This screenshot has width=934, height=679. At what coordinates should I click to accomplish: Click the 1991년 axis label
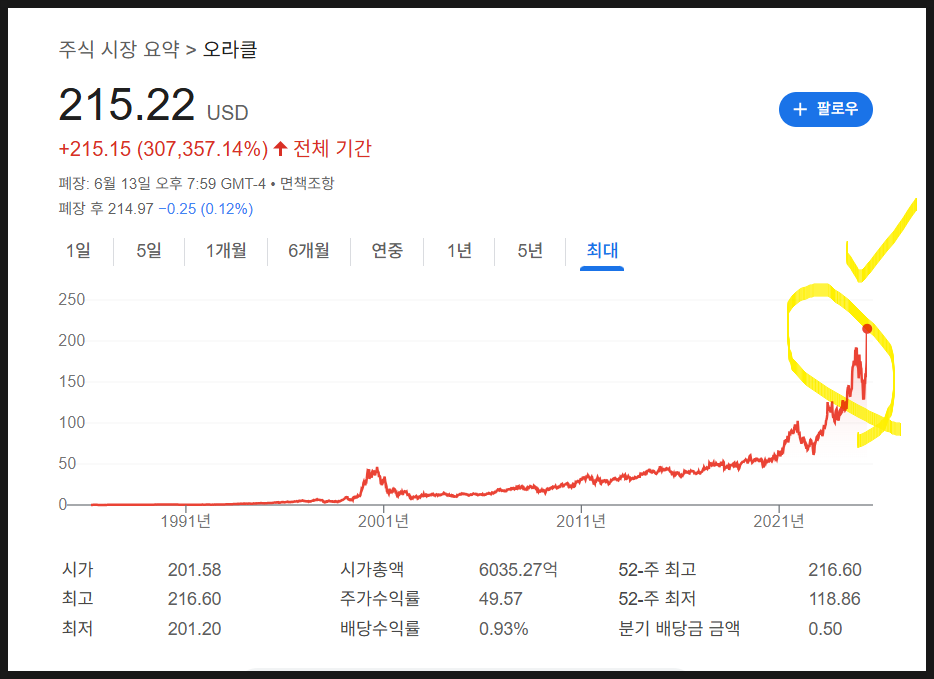(186, 522)
